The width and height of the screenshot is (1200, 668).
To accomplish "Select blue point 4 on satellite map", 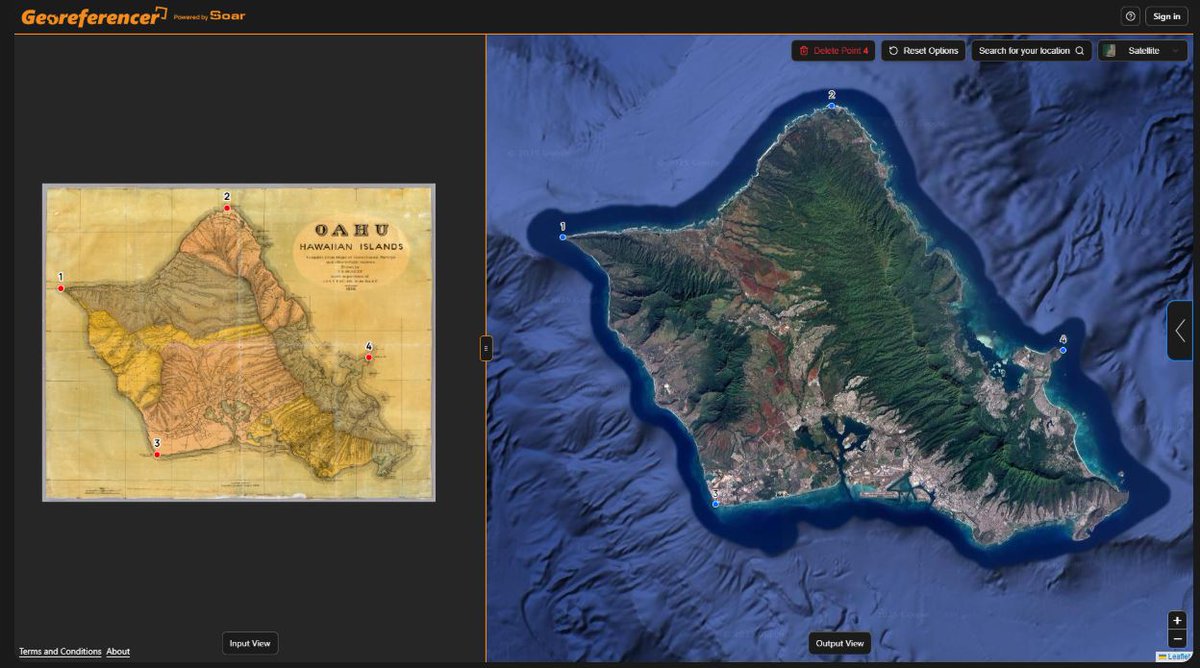I will point(1063,350).
